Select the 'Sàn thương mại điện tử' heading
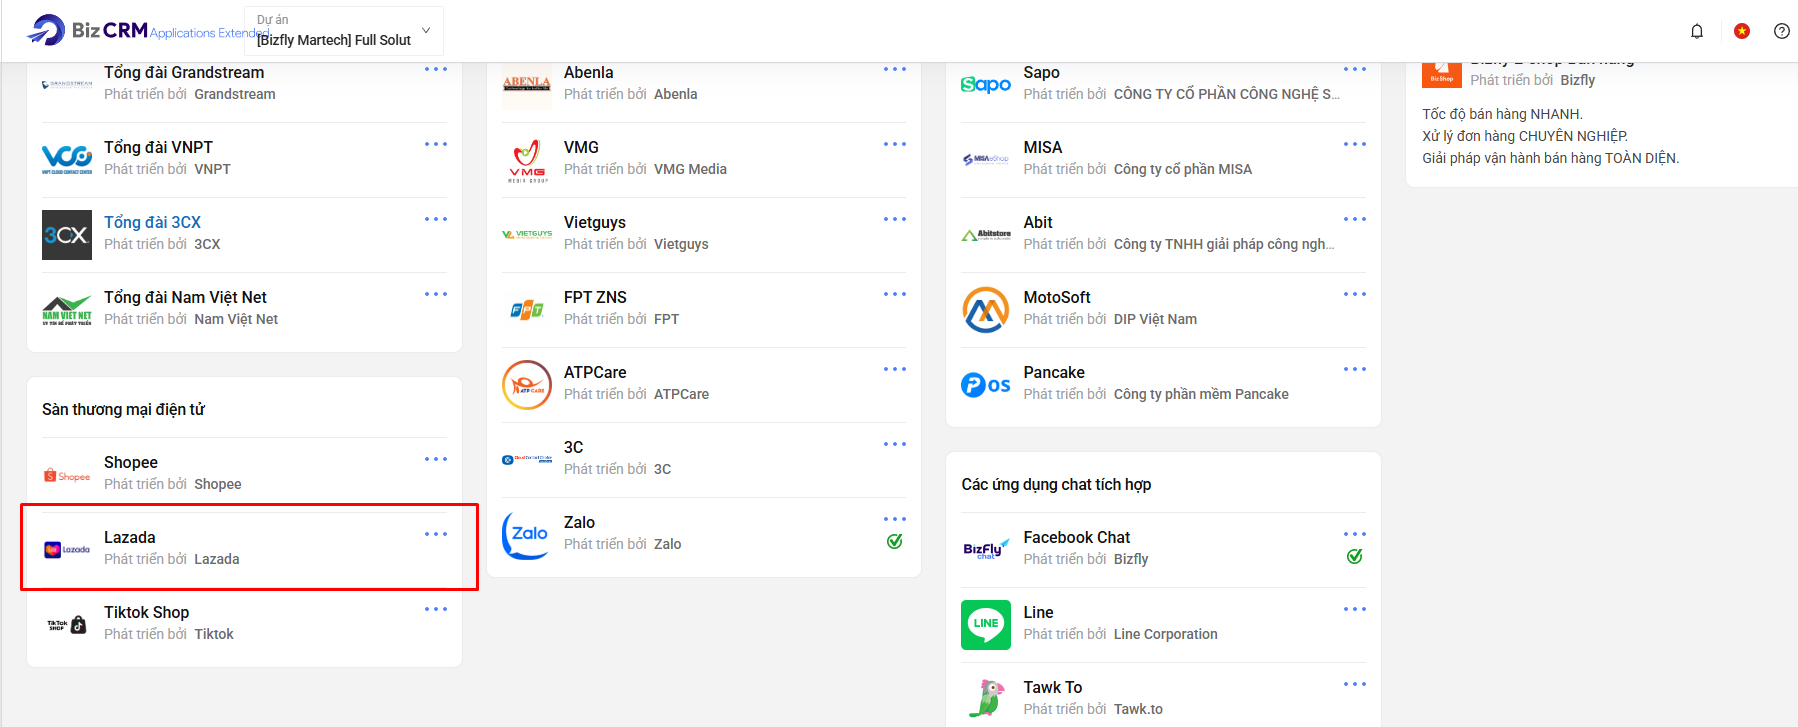1798x727 pixels. pos(123,409)
